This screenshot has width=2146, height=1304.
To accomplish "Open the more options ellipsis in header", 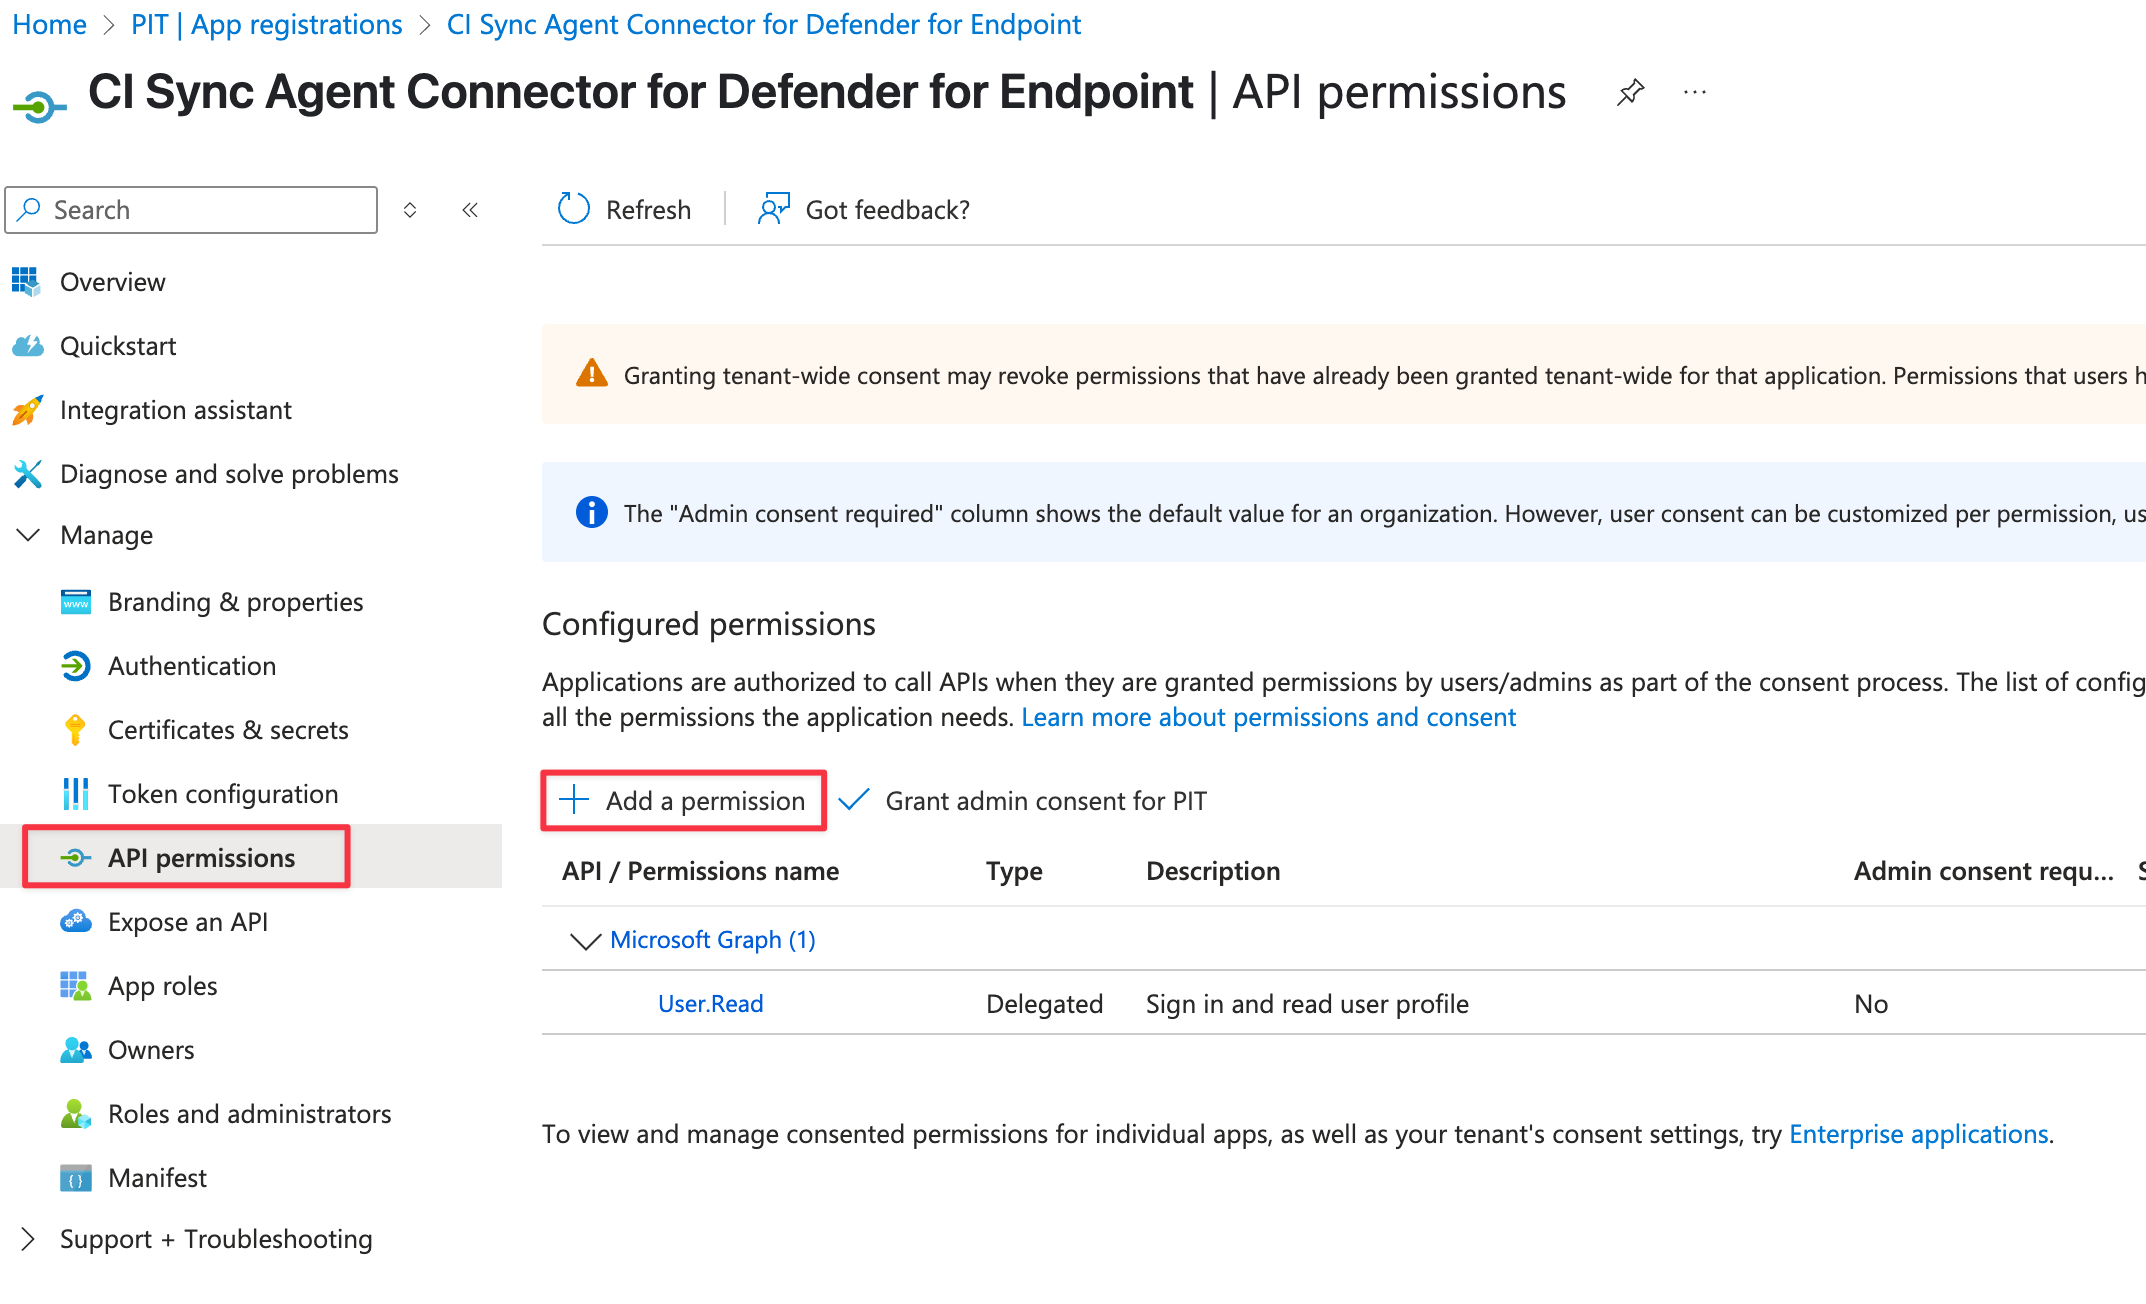I will [1695, 93].
